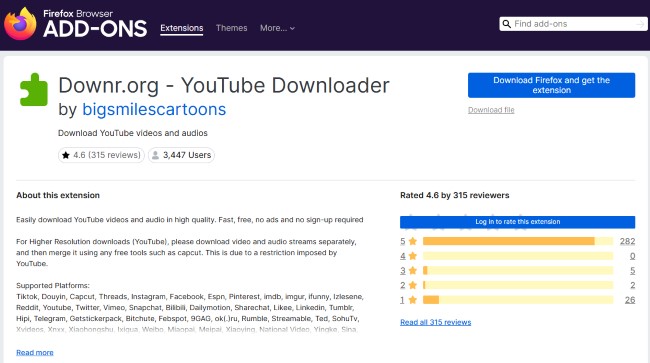Screen dimensions: 650x363
Task: Click the 4.6 (315 reviews) rating badge
Action: (101, 155)
